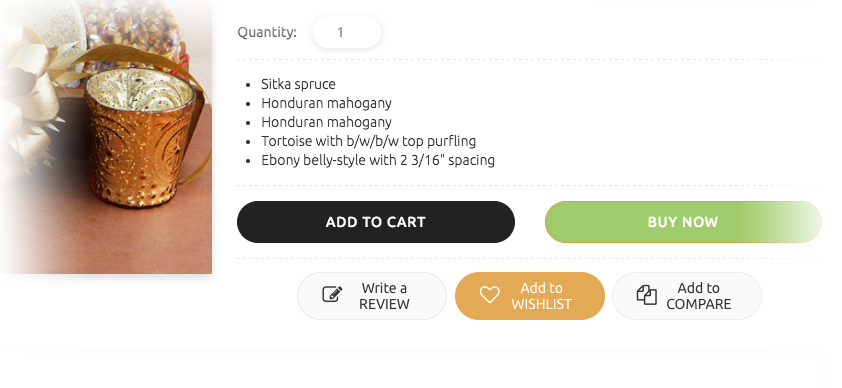Add the item via Add to WISHLIST
The height and width of the screenshot is (388, 842).
tap(529, 296)
